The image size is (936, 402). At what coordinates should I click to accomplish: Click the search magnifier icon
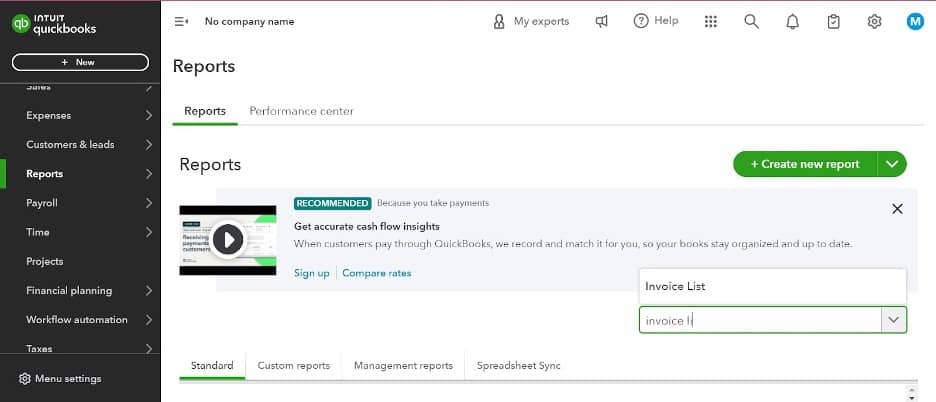coord(752,21)
